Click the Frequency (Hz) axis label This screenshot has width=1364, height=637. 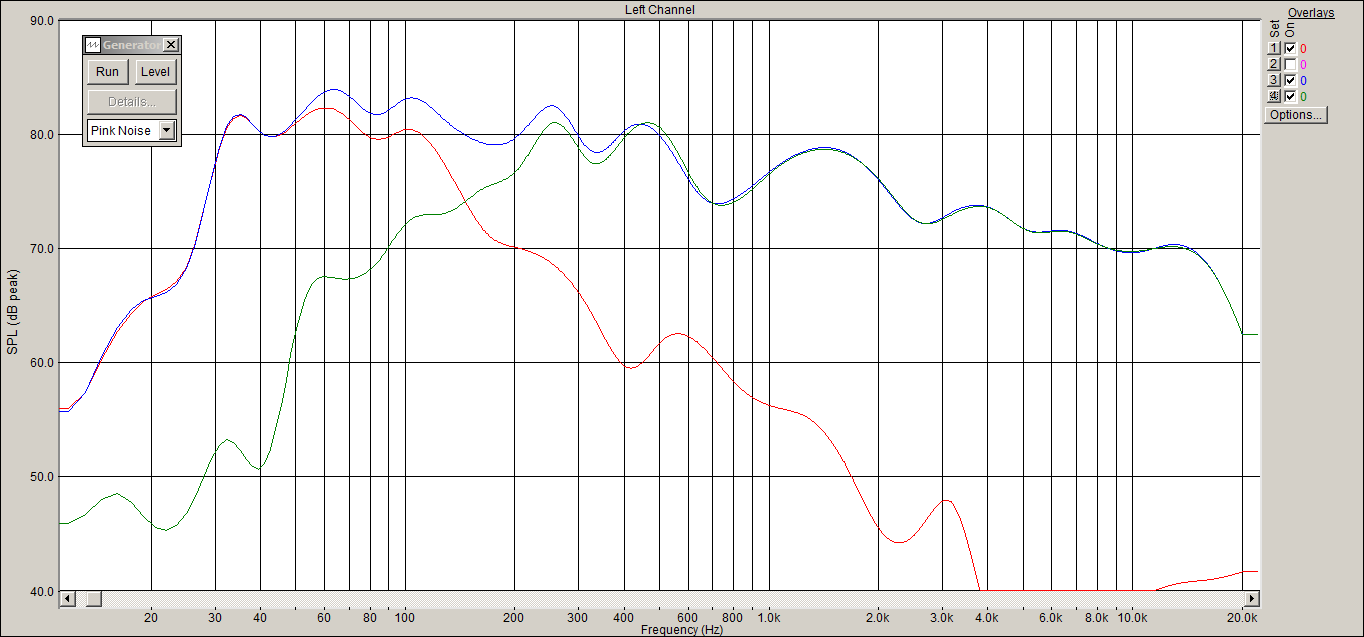[682, 630]
